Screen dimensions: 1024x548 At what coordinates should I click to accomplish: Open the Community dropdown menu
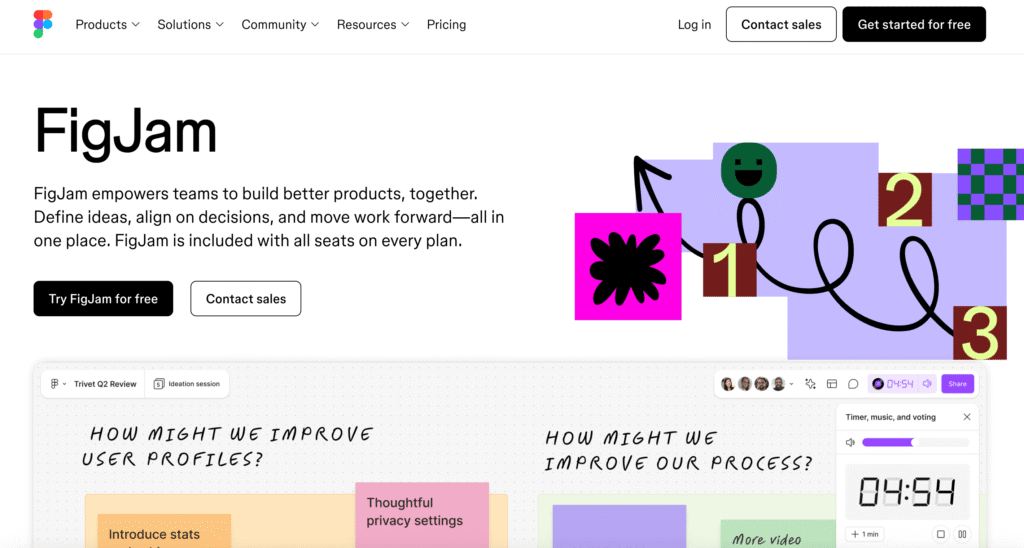(280, 24)
